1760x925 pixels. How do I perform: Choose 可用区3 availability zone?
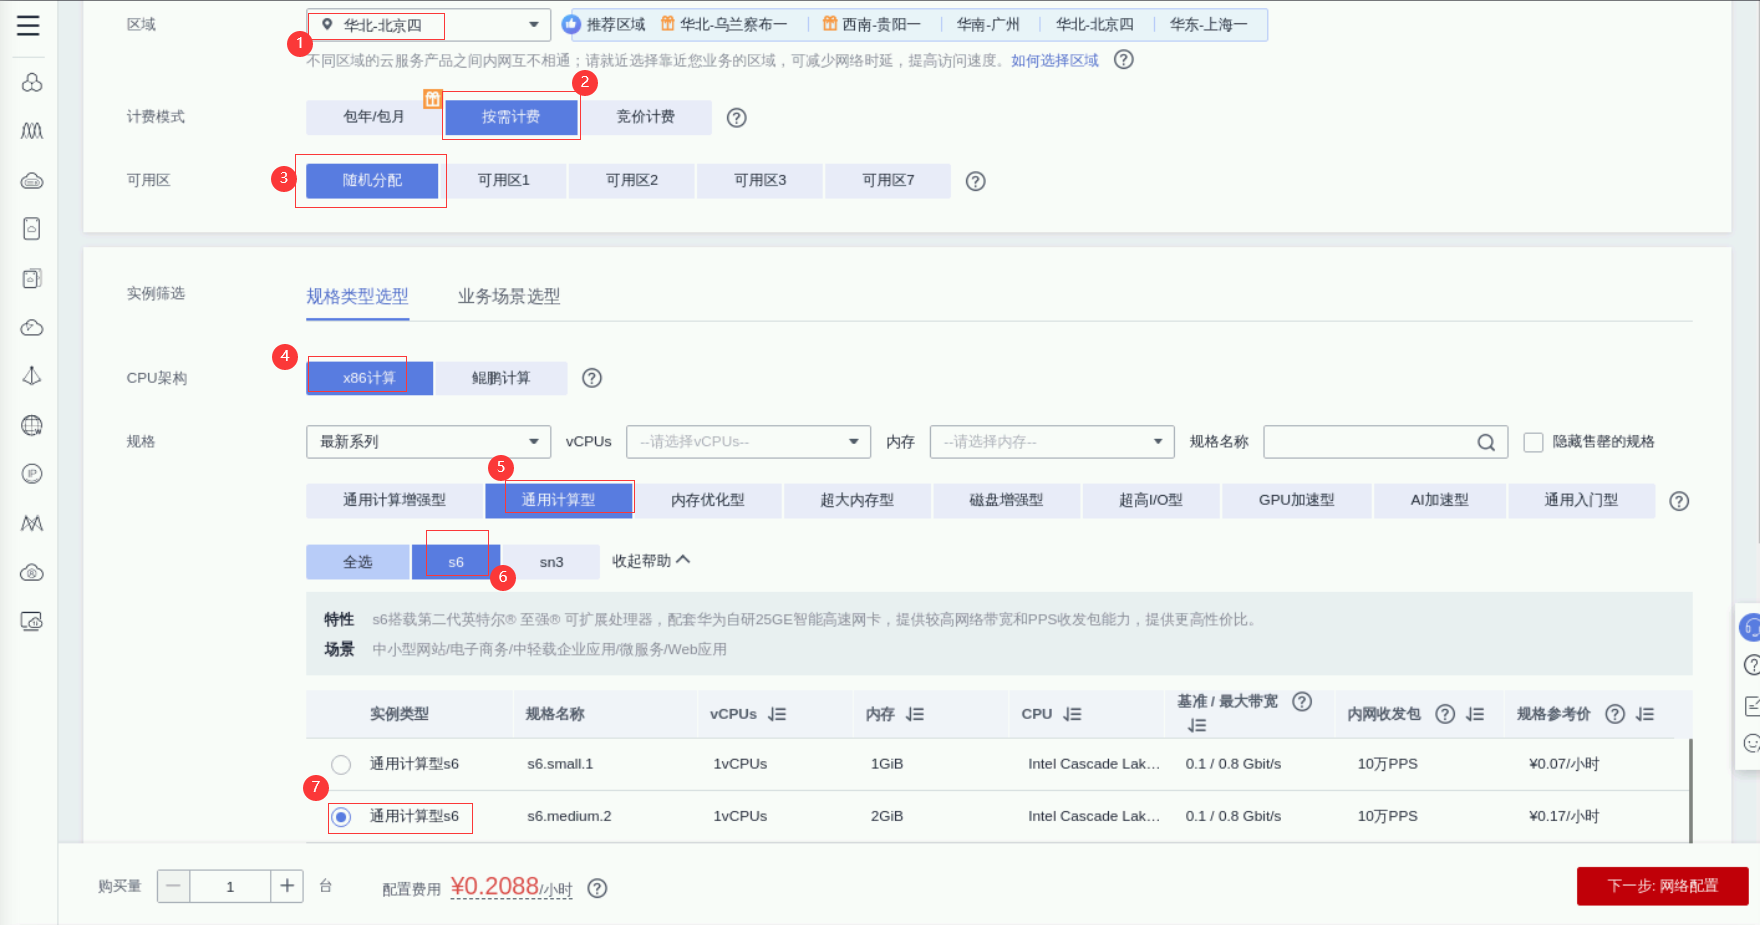point(760,180)
